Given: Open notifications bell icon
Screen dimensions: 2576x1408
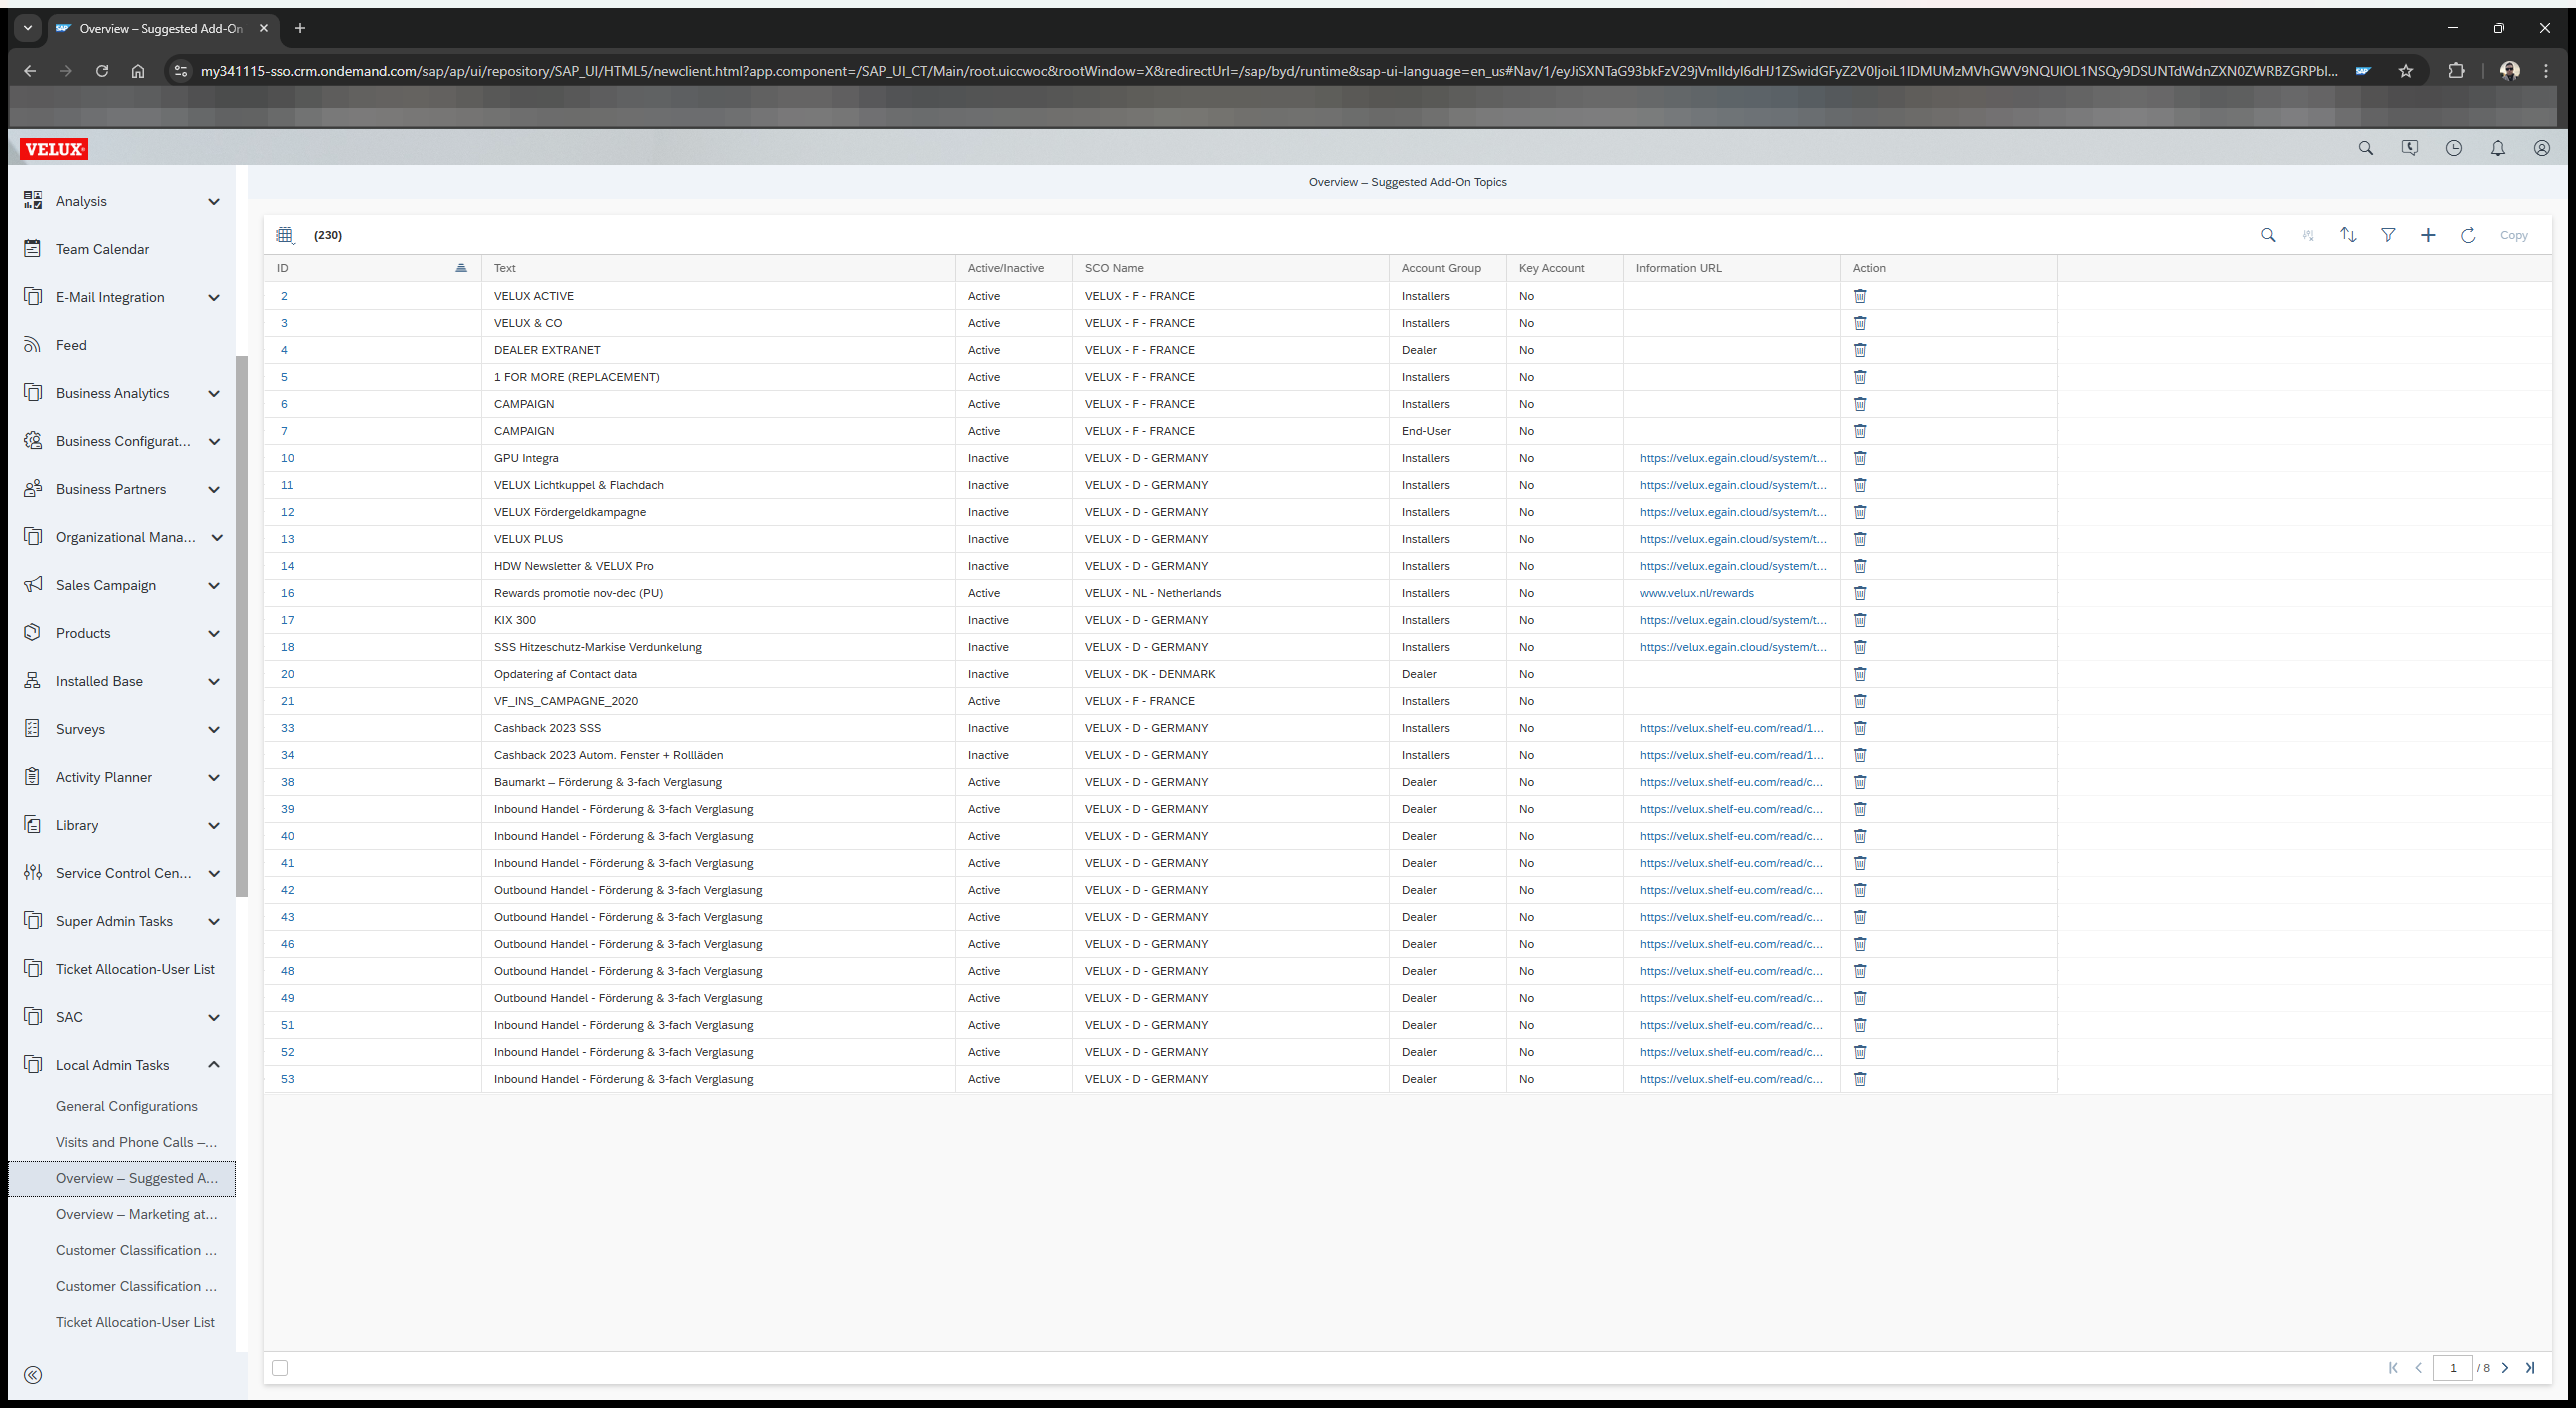Looking at the screenshot, I should coord(2498,148).
